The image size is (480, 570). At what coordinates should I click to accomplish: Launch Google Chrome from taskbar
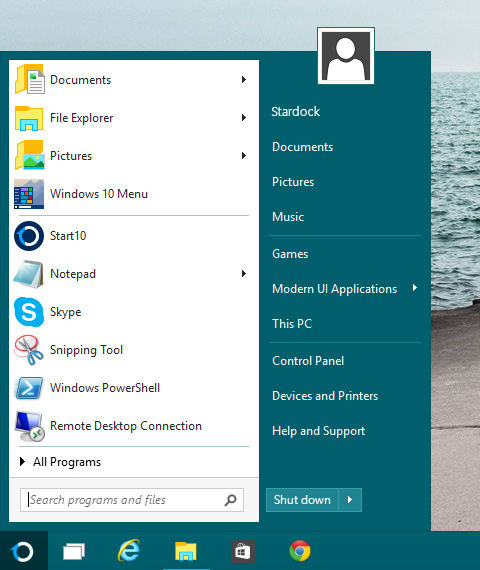300,551
